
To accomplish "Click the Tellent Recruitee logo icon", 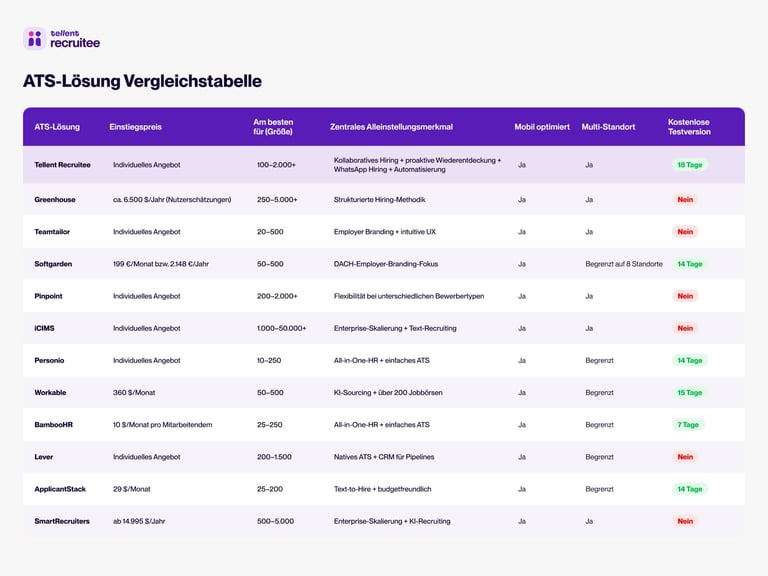I will point(35,39).
